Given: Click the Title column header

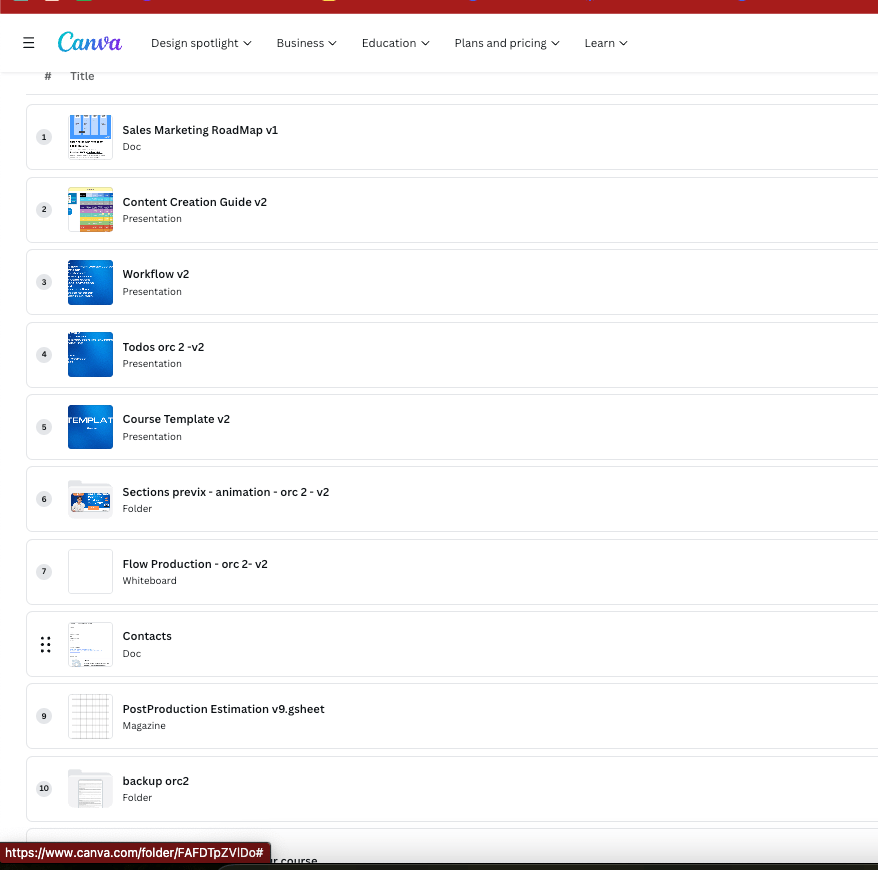Looking at the screenshot, I should pyautogui.click(x=82, y=76).
